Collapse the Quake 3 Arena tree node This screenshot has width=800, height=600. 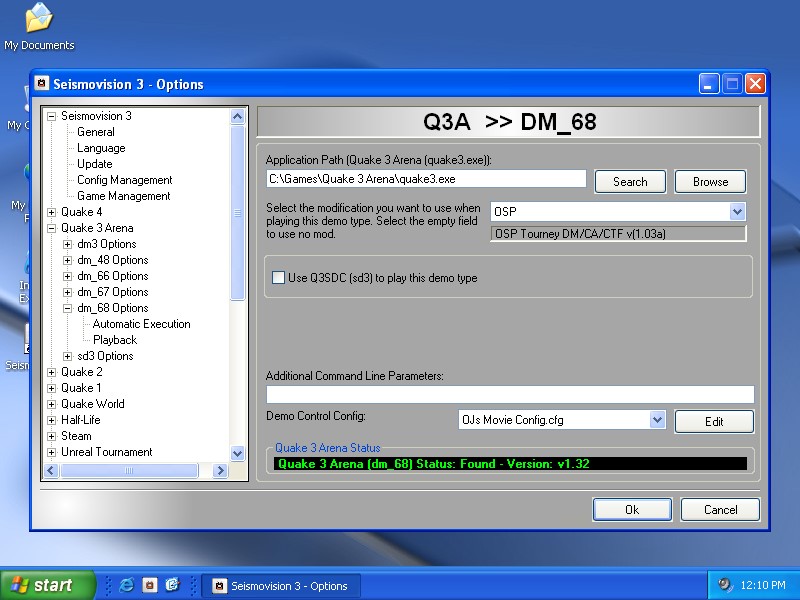tap(52, 228)
